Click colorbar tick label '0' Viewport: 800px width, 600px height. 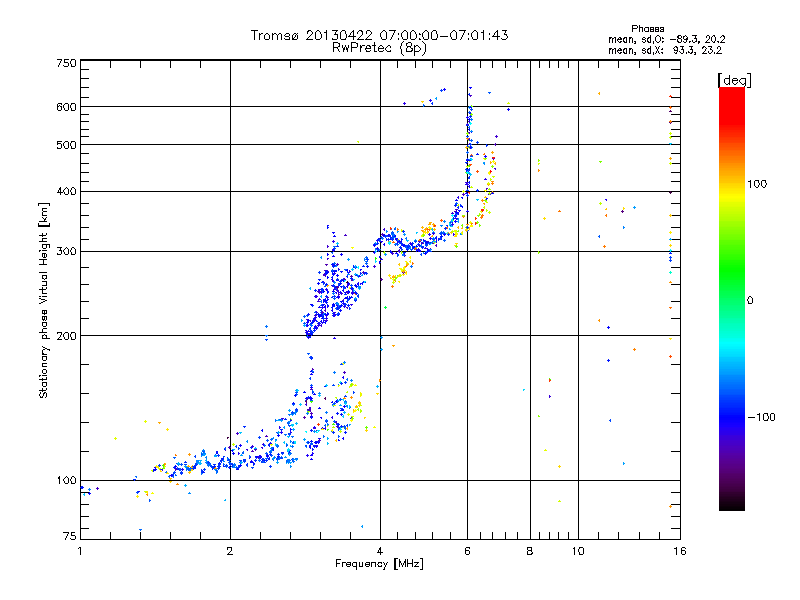[x=750, y=301]
